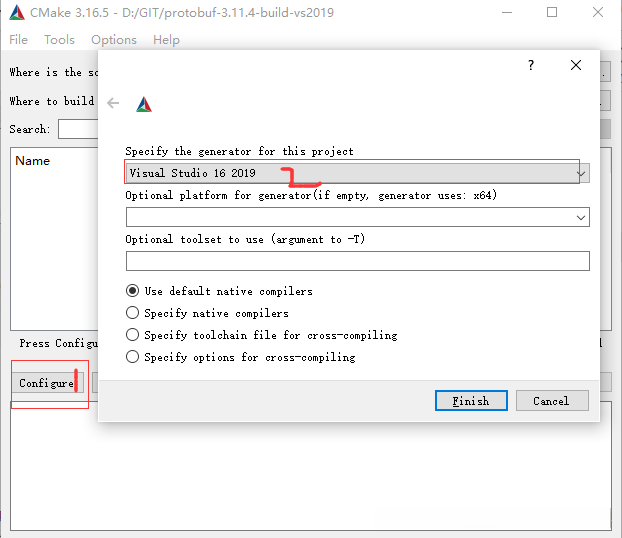Click the 'Specify the generator for this project' label

tap(239, 151)
